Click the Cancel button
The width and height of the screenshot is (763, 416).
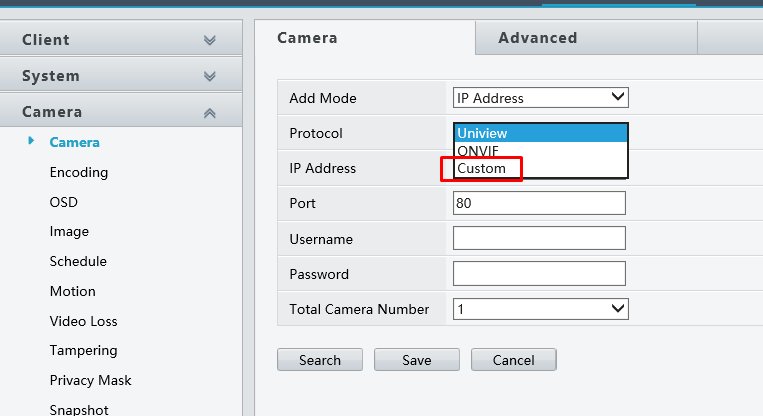[513, 360]
